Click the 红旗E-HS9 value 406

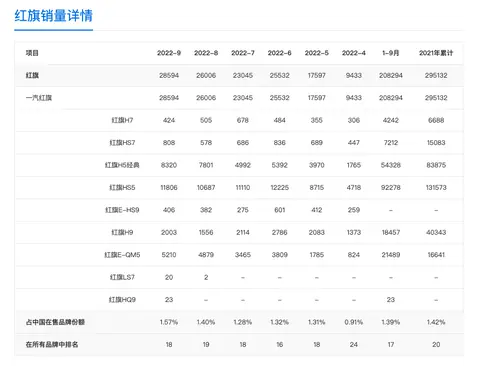(x=169, y=210)
